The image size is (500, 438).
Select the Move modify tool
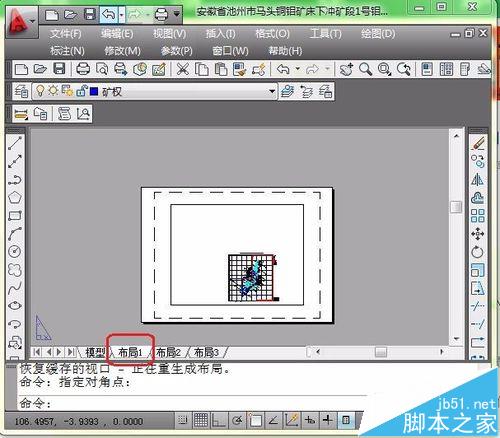[477, 234]
